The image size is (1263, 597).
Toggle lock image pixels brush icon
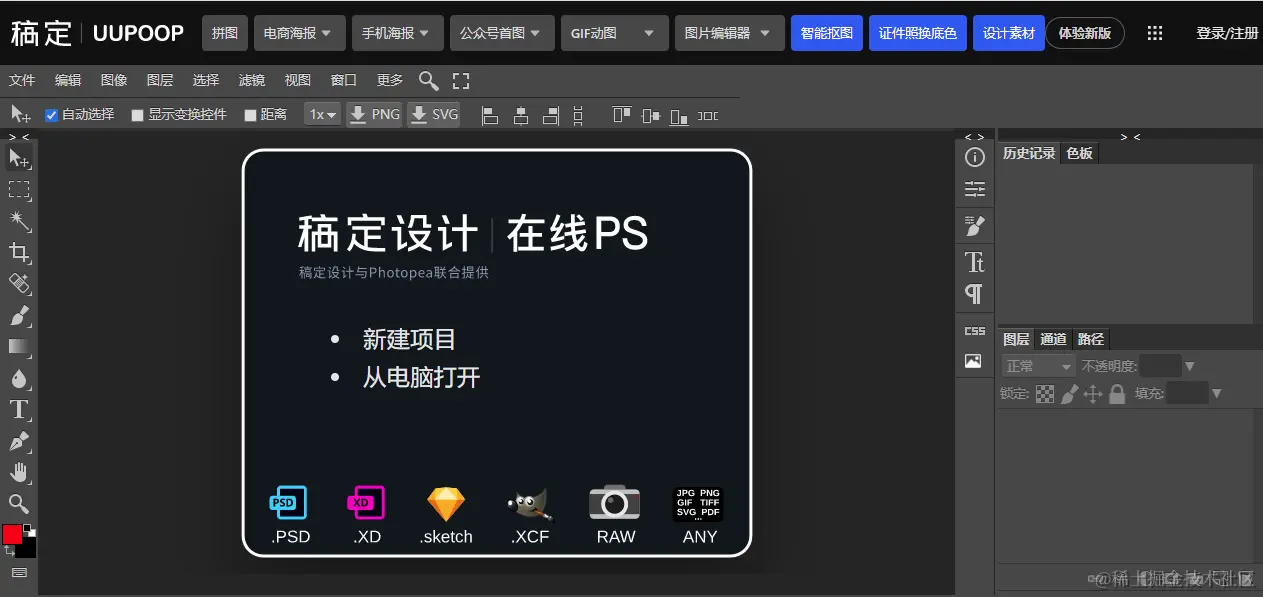pos(1069,394)
